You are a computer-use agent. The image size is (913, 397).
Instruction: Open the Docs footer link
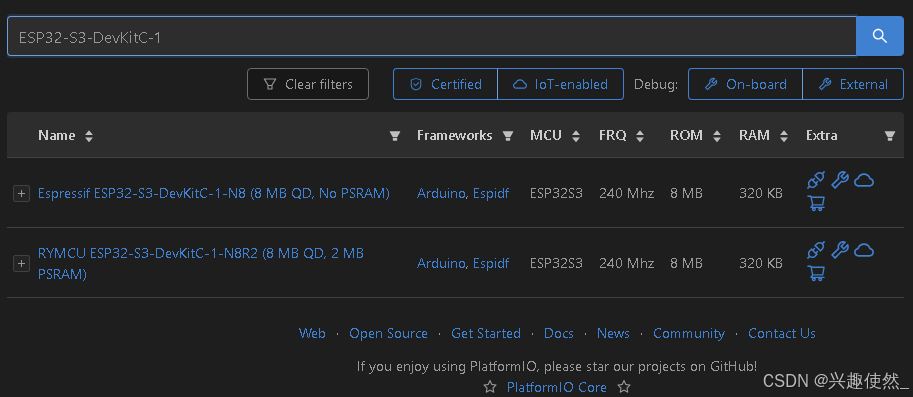(559, 334)
